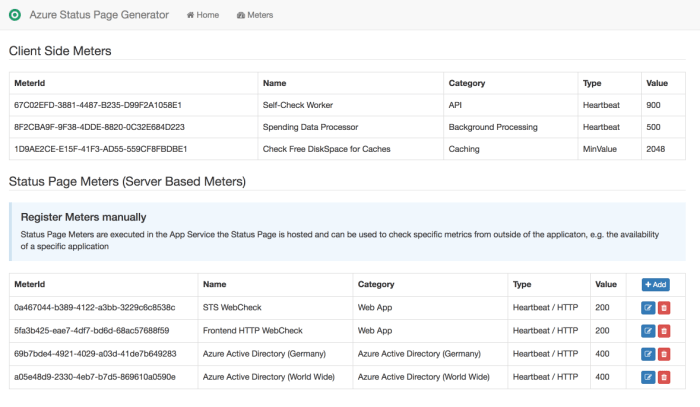Open the Meters navigation item
The width and height of the screenshot is (700, 407).
point(255,15)
